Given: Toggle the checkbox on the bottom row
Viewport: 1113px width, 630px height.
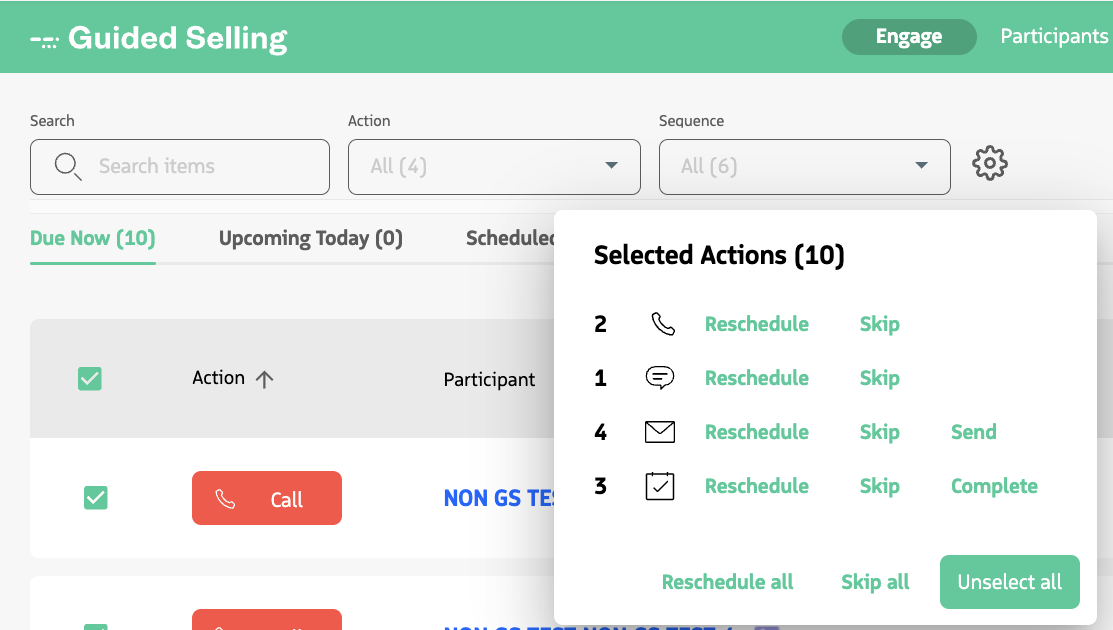Looking at the screenshot, I should click(x=95, y=626).
